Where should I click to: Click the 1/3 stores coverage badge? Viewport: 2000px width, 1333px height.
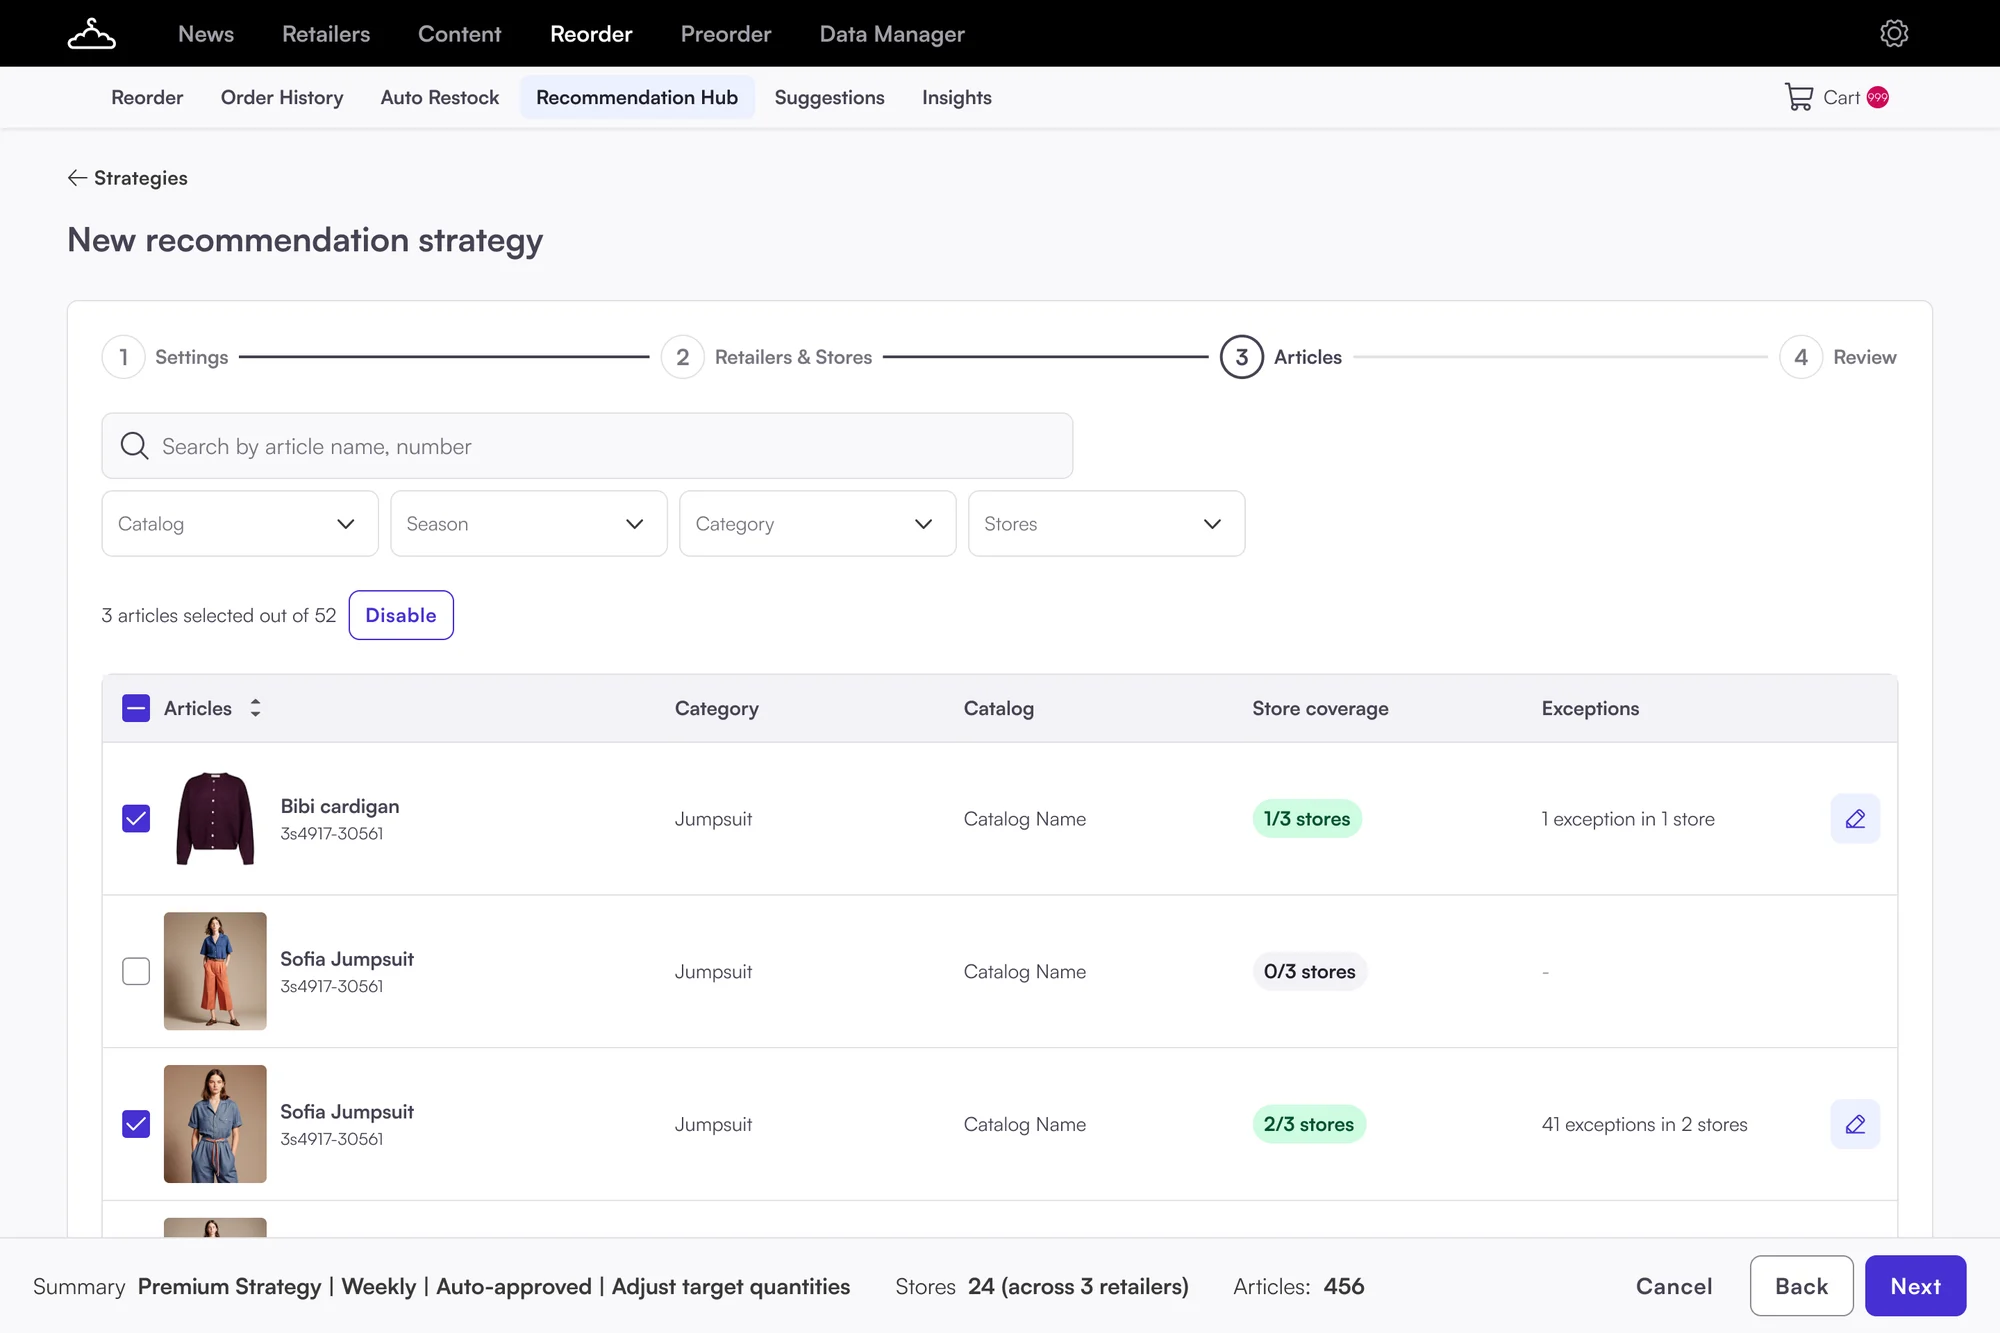click(1307, 819)
